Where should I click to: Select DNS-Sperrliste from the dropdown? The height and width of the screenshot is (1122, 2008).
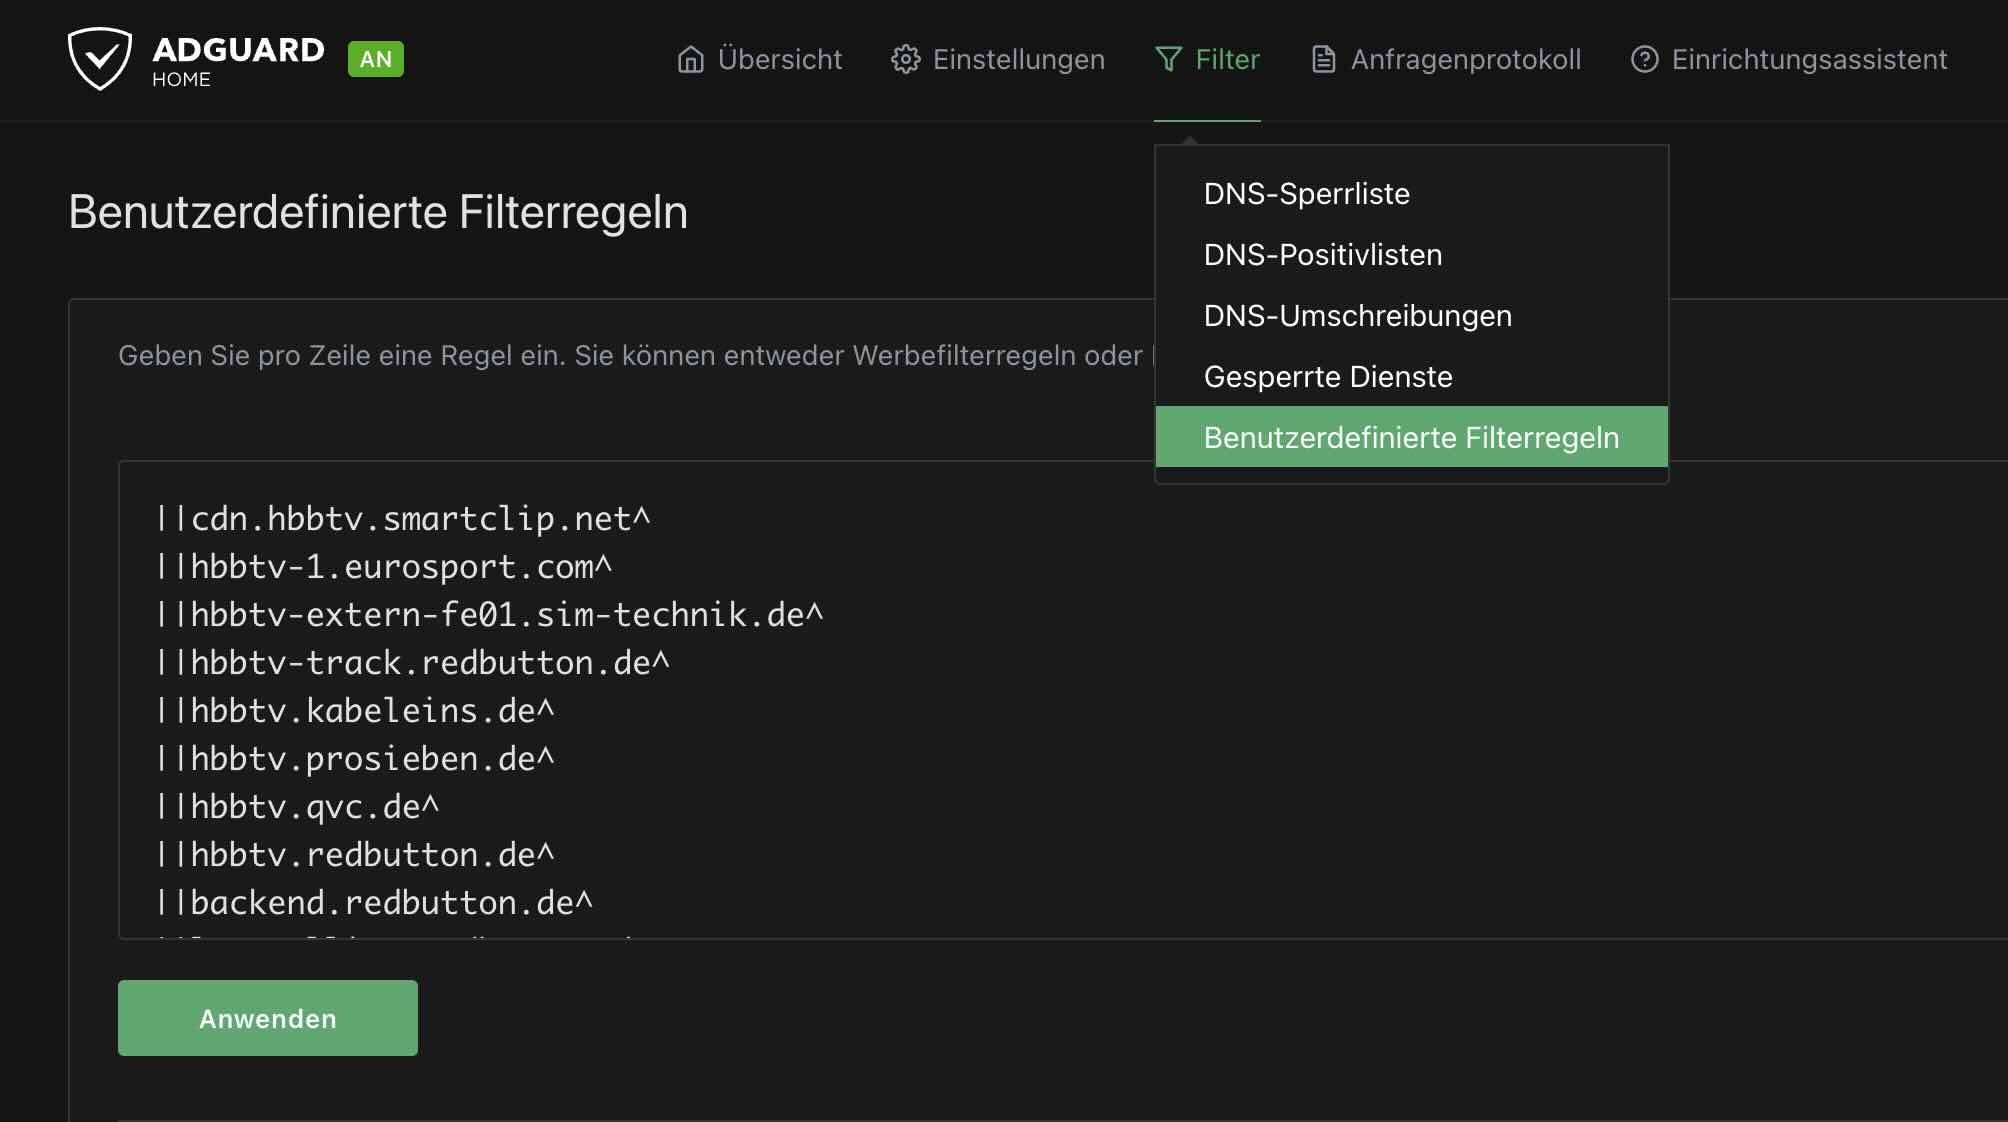click(x=1411, y=194)
